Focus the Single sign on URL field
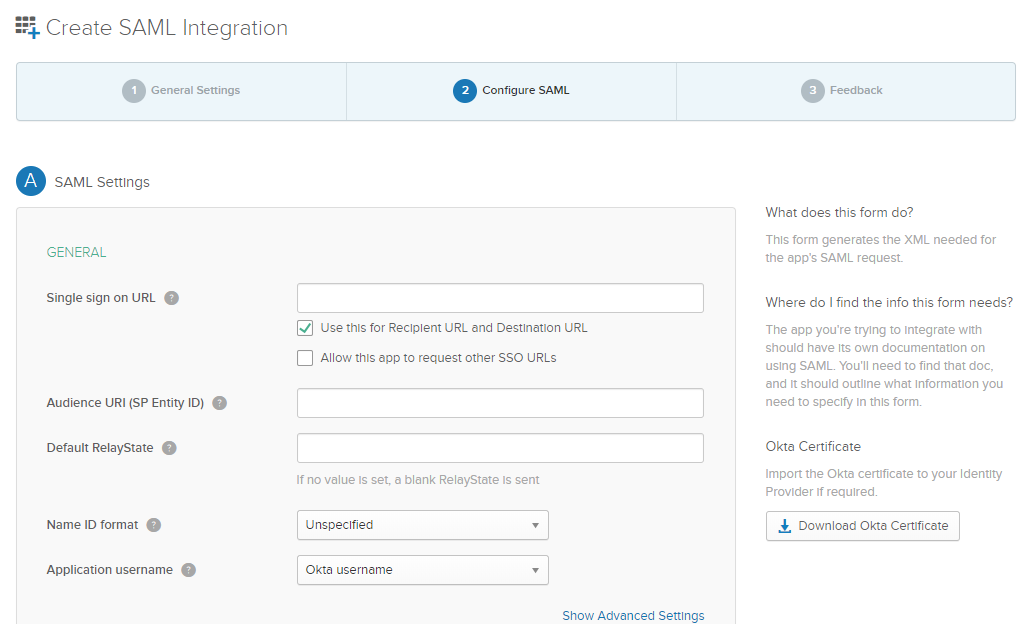The width and height of the screenshot is (1033, 624). [x=500, y=298]
